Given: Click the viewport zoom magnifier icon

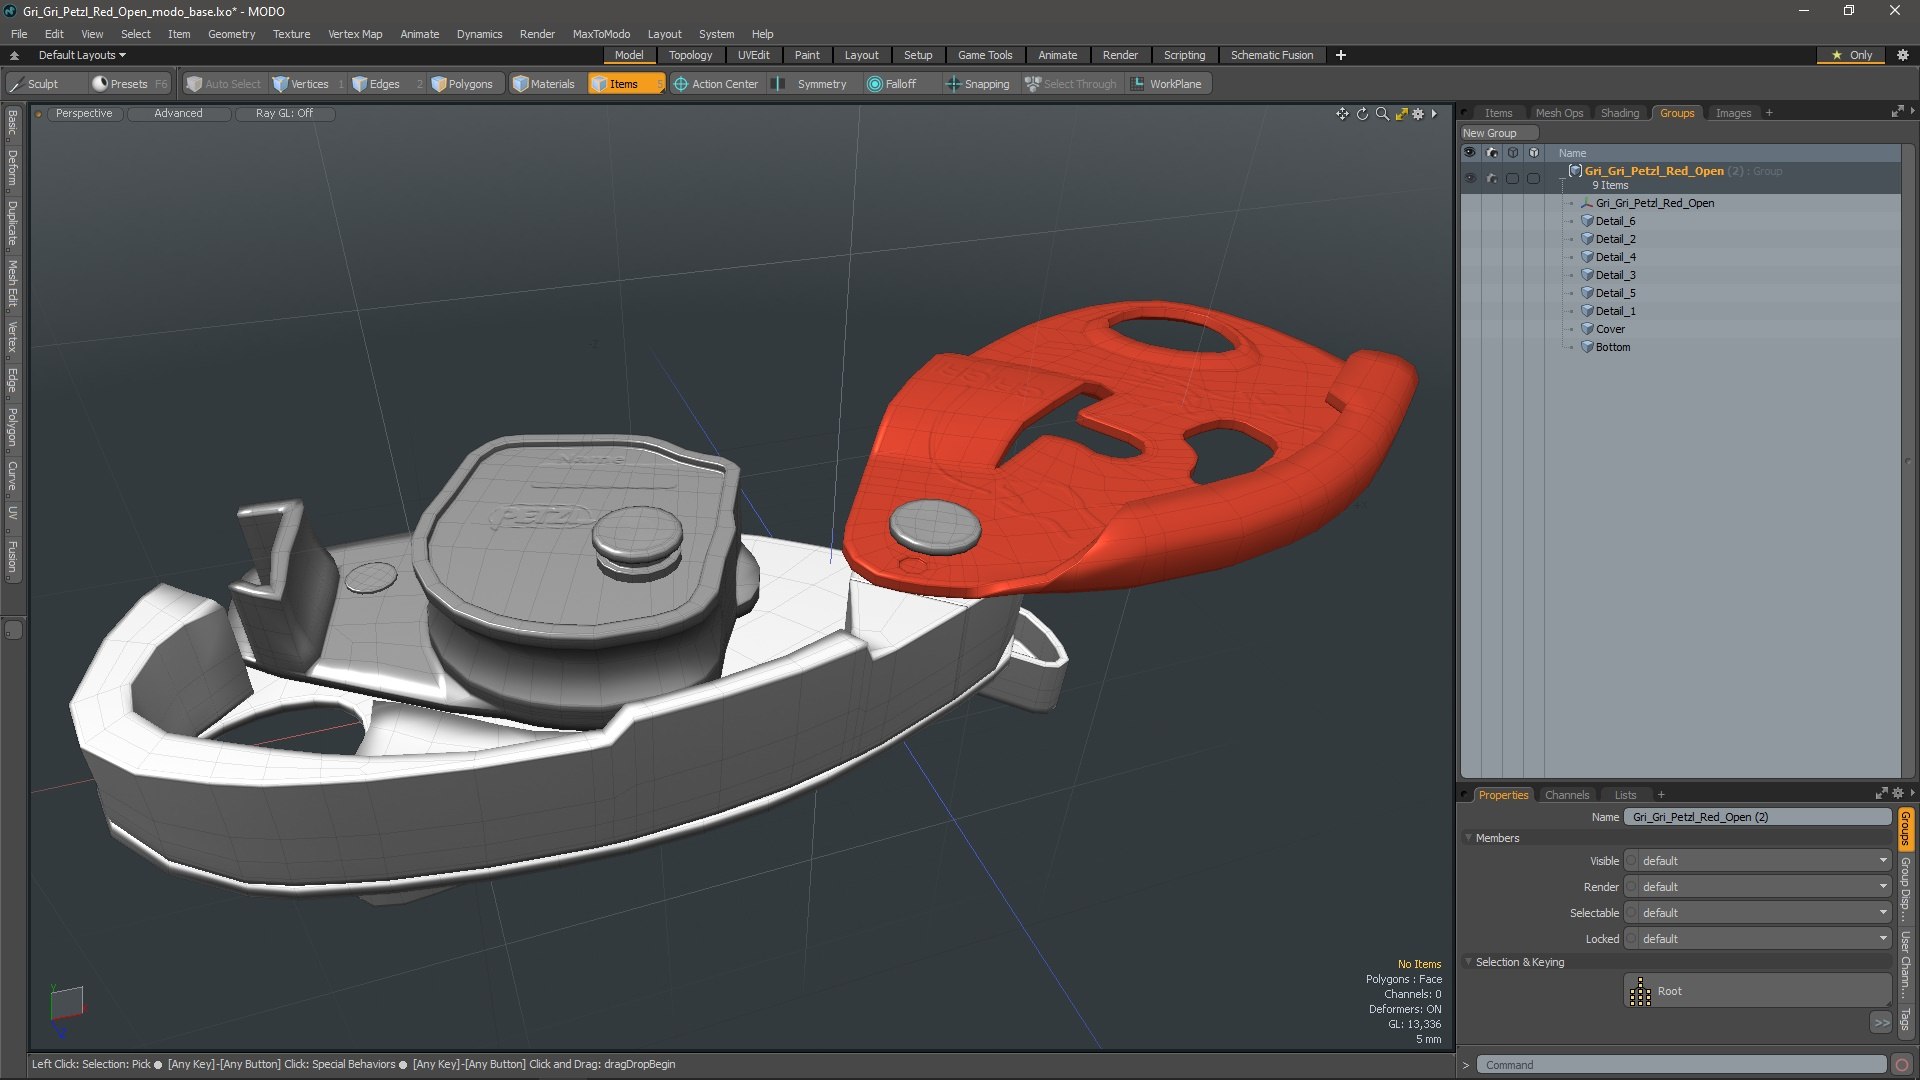Looking at the screenshot, I should click(1382, 114).
